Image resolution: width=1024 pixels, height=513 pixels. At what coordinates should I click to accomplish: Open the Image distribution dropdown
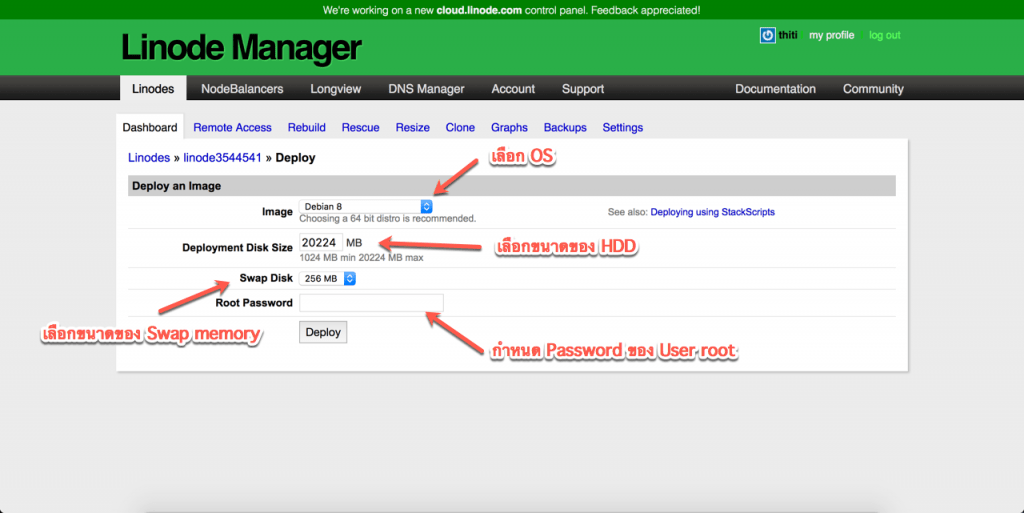click(366, 206)
